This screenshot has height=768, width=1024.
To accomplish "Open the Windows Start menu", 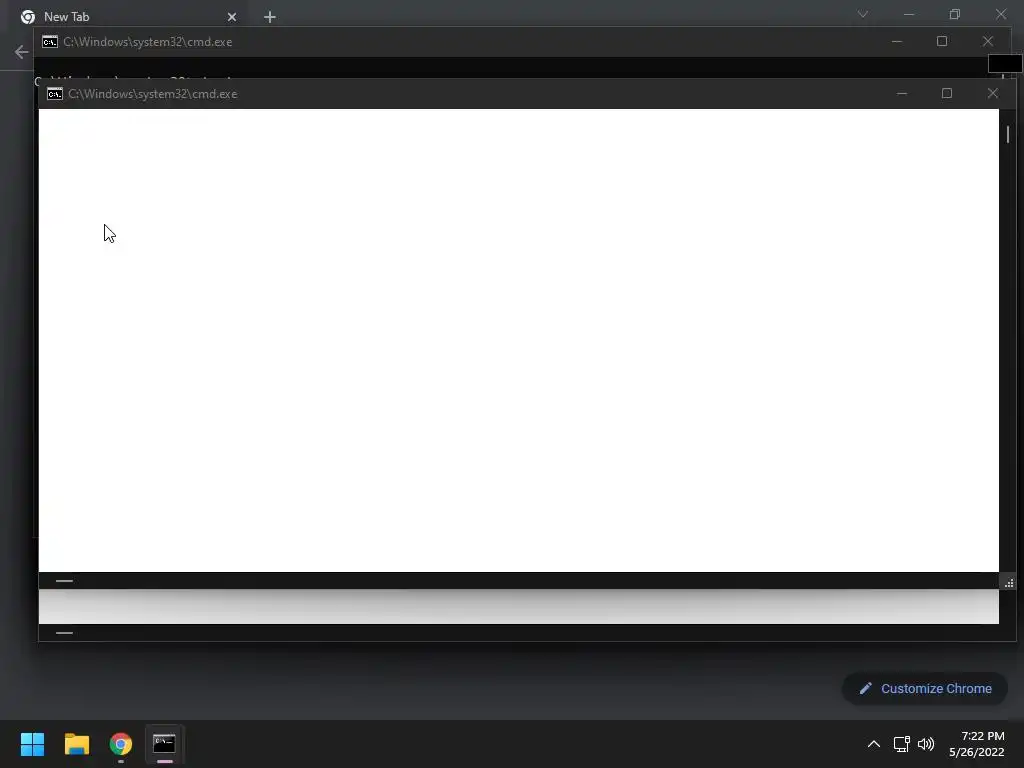I will click(32, 744).
